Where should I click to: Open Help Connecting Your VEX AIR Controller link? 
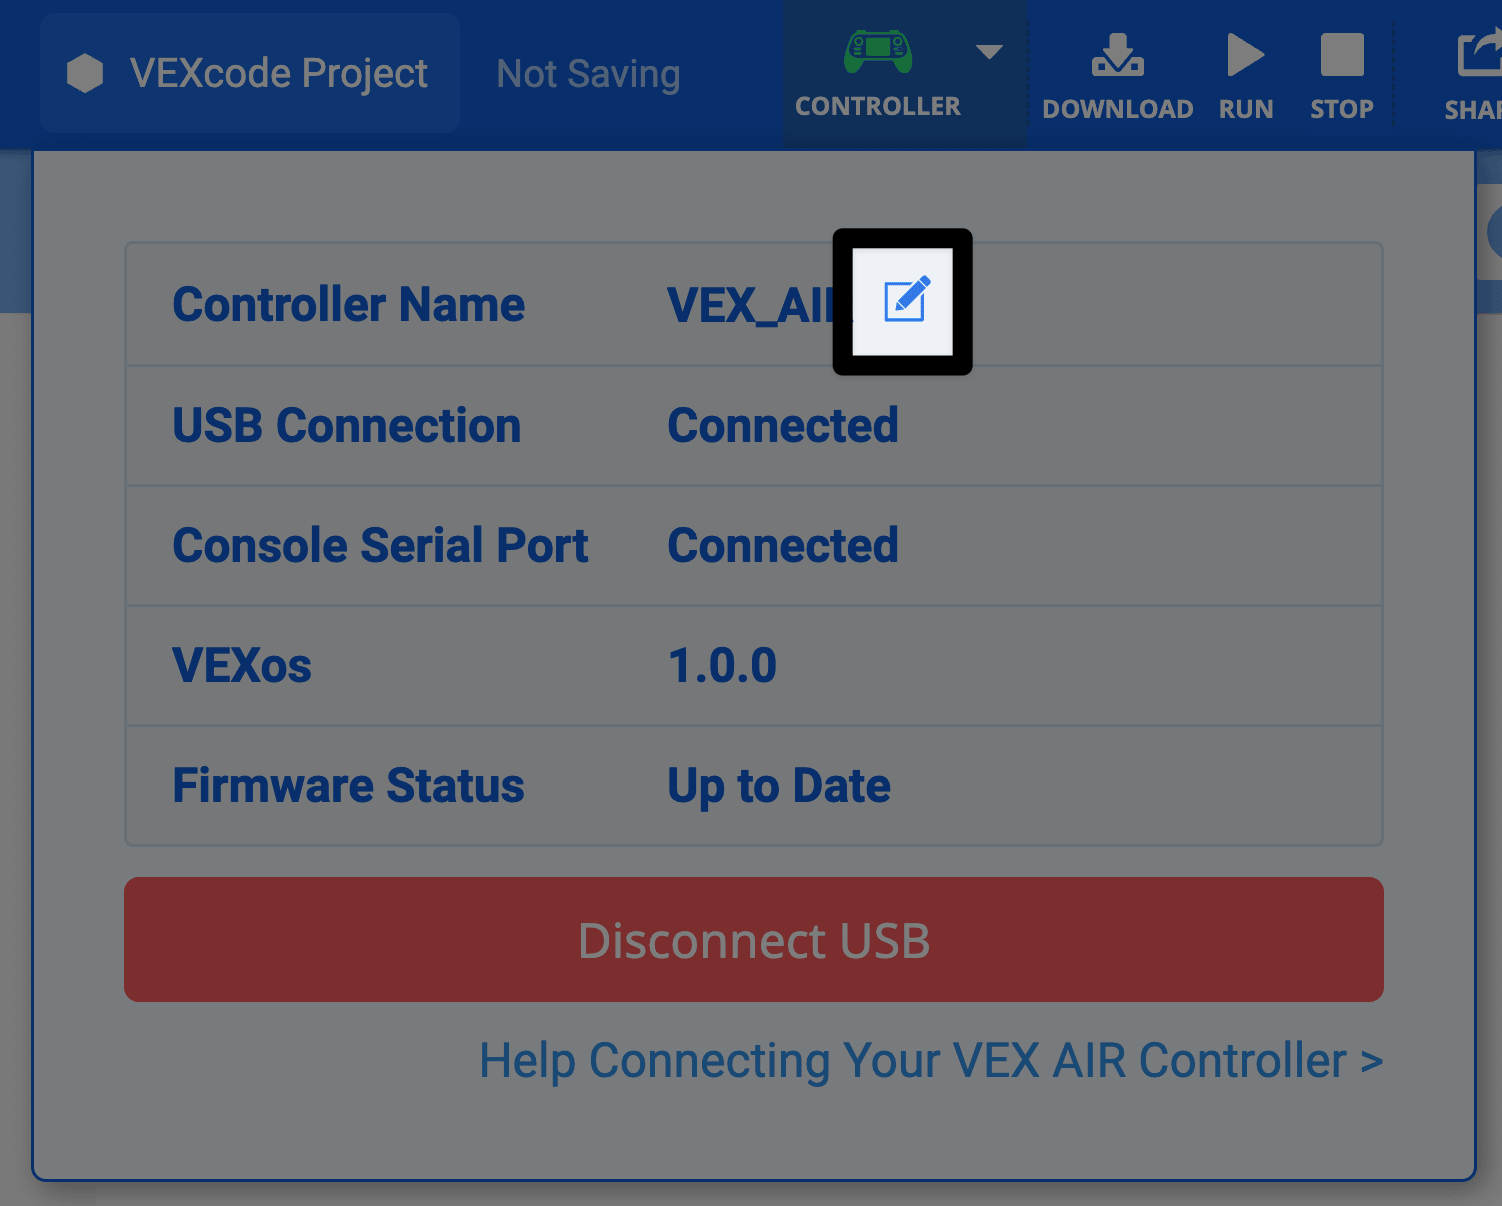click(930, 1061)
